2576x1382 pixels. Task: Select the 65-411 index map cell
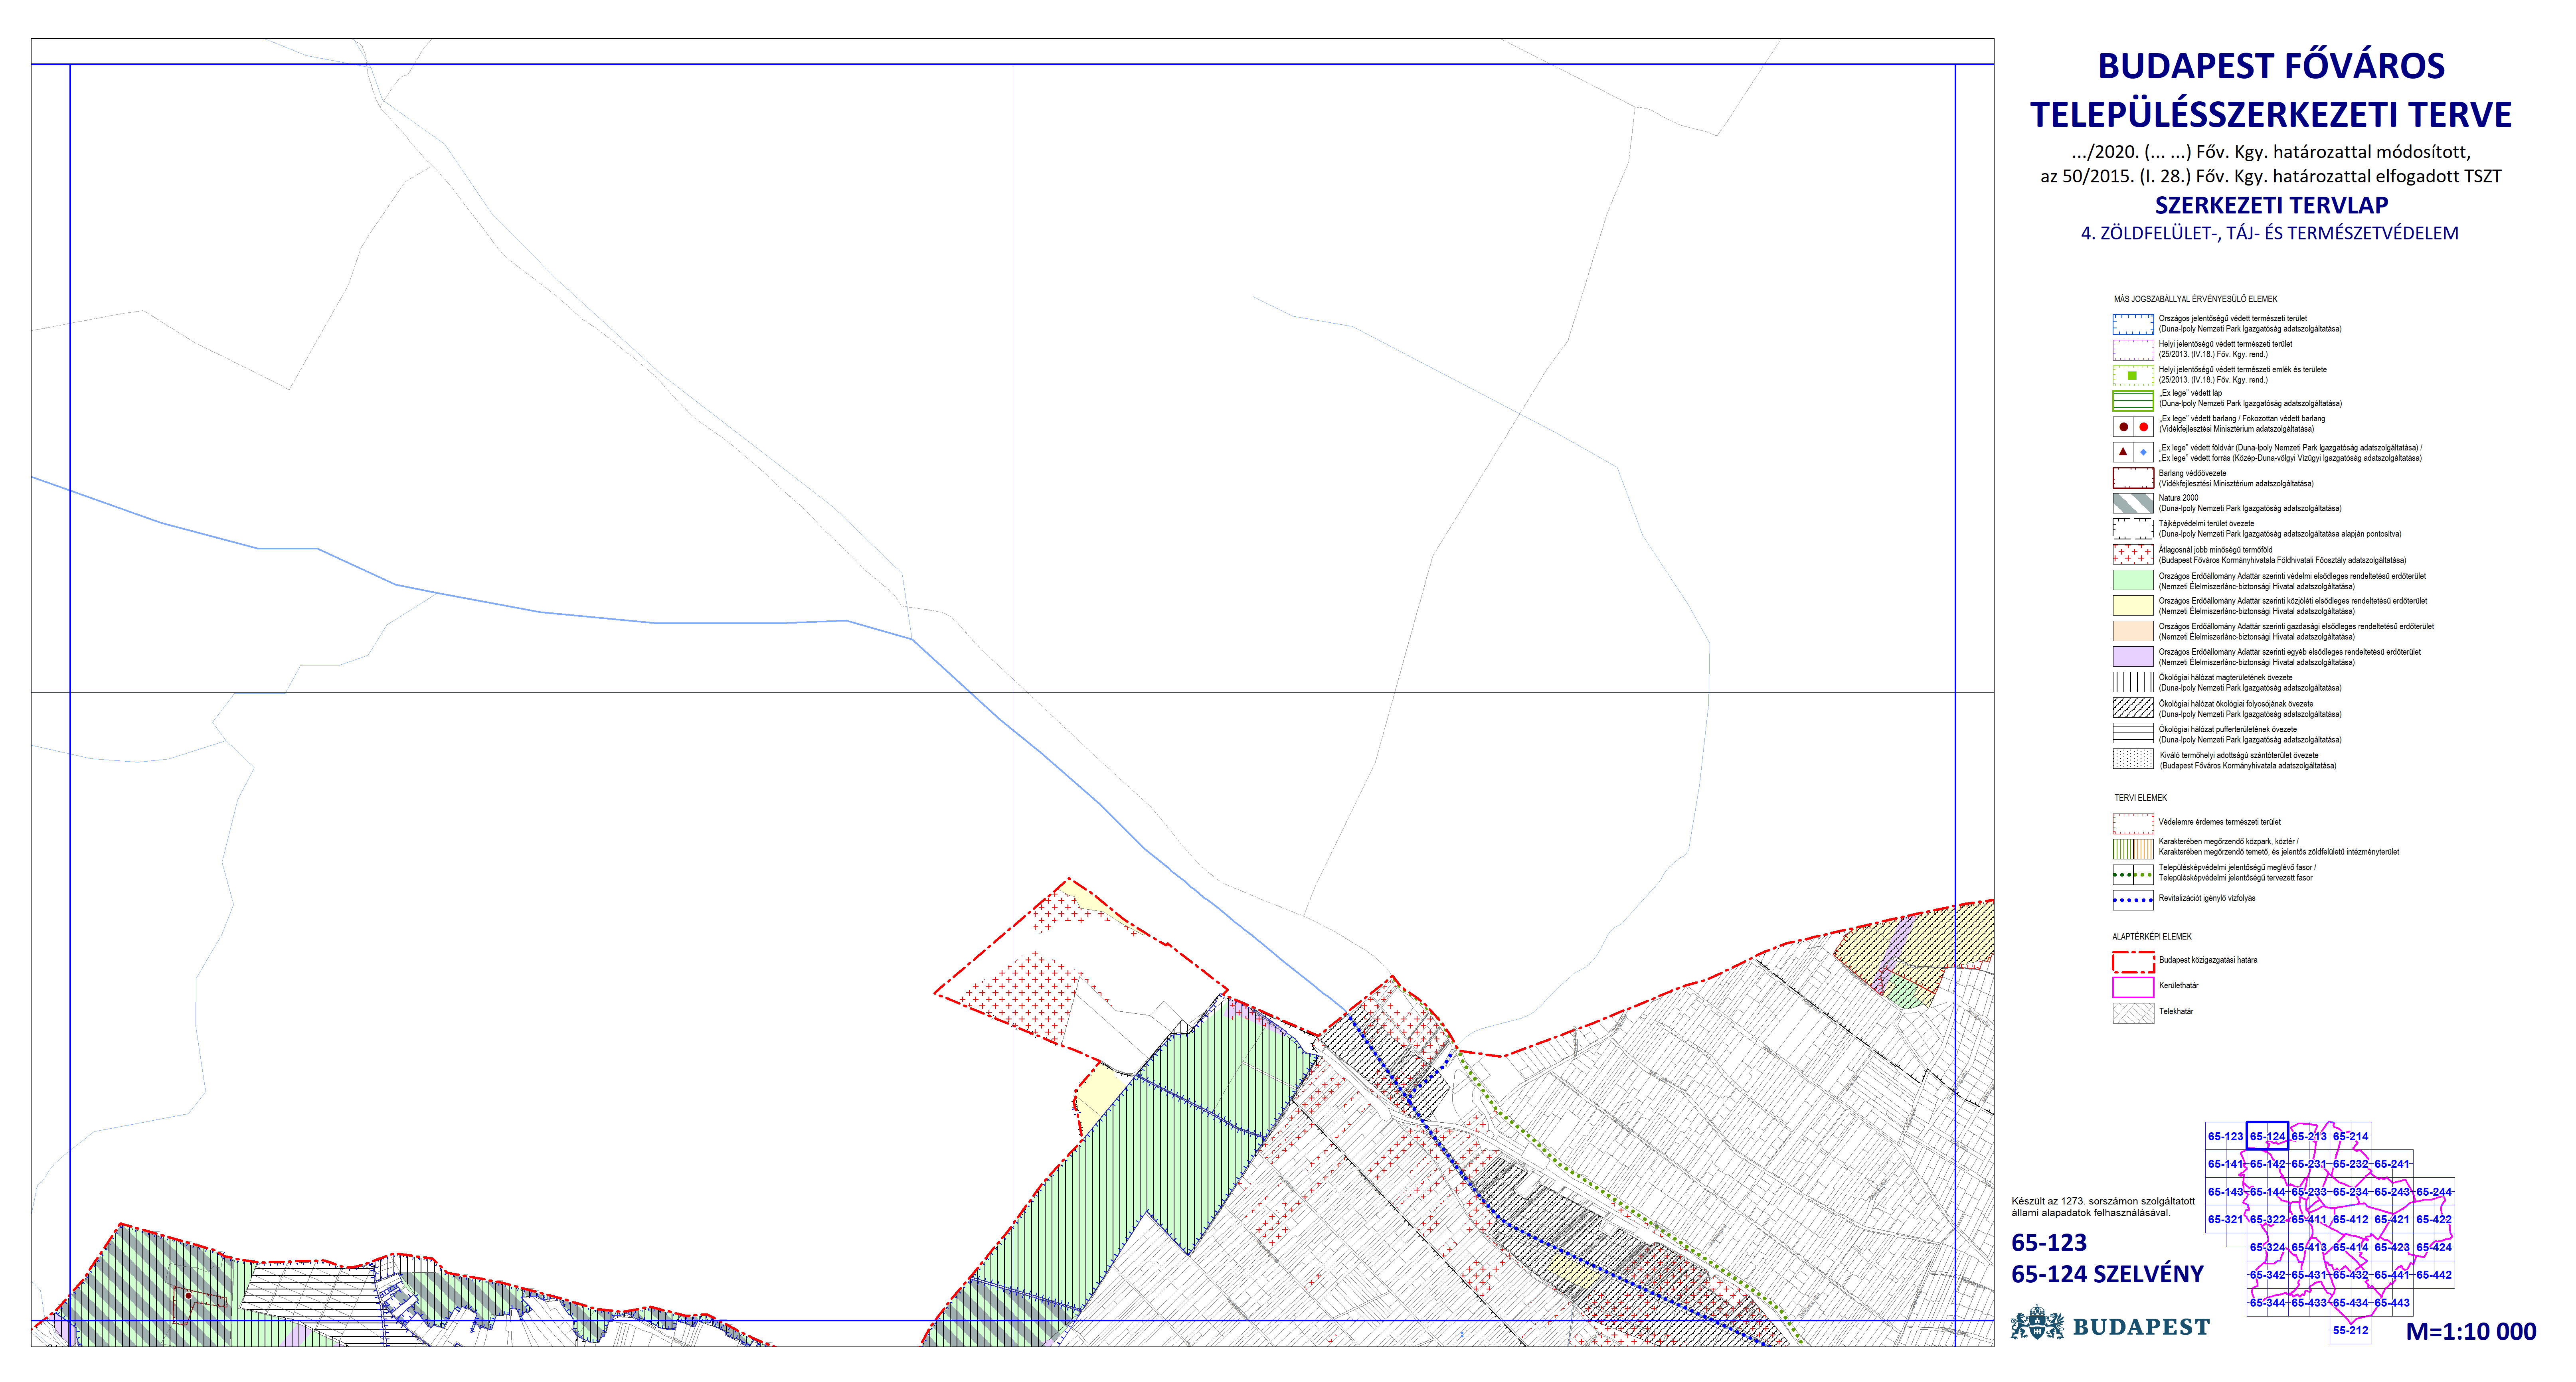tap(2309, 1219)
